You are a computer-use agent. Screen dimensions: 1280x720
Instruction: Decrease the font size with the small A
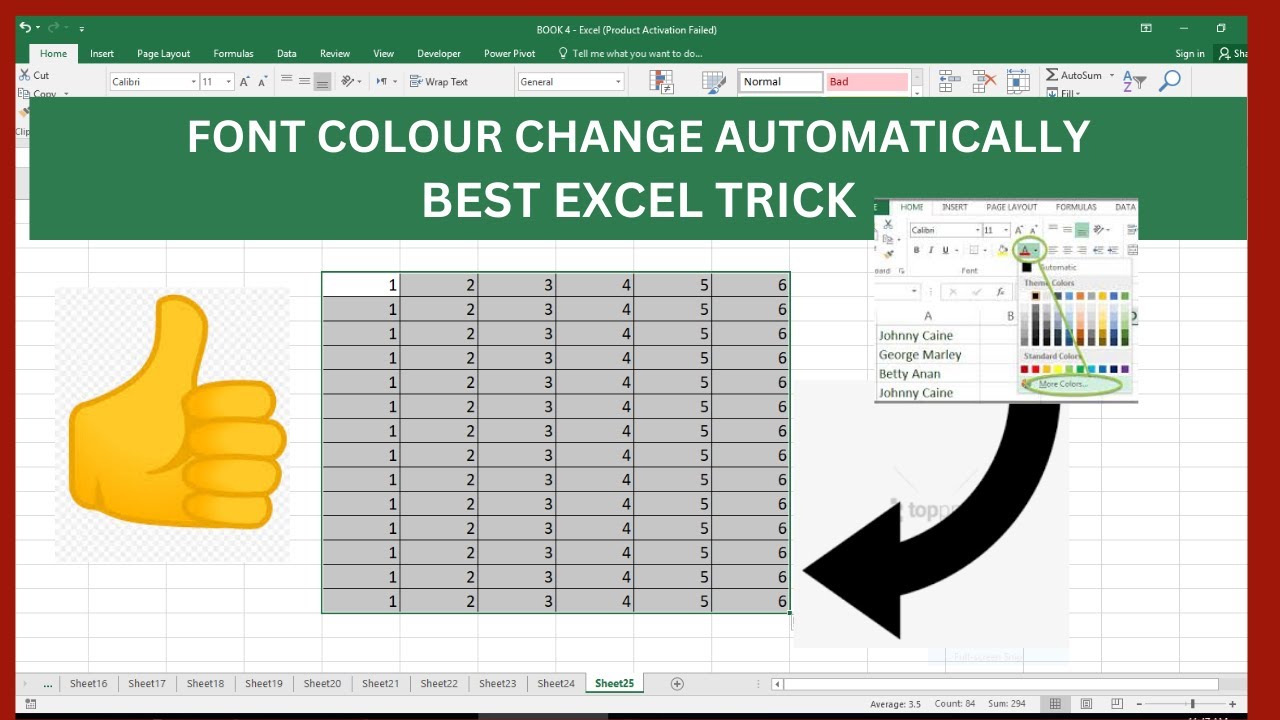pyautogui.click(x=262, y=82)
